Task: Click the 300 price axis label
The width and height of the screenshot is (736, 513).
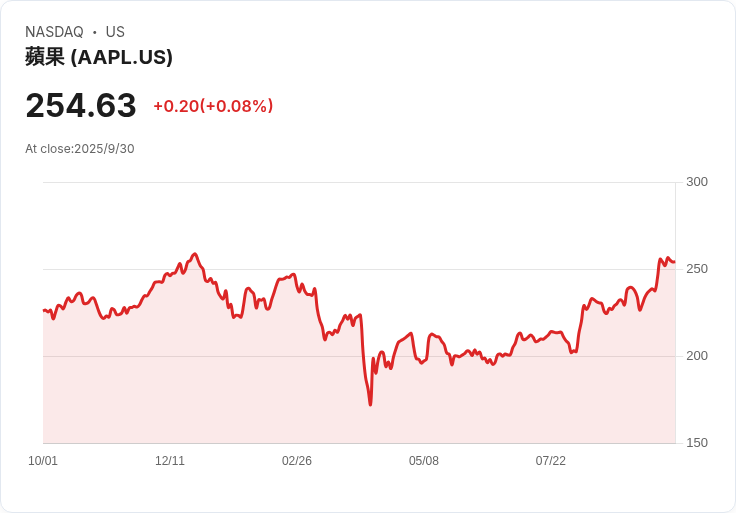Action: pyautogui.click(x=697, y=182)
